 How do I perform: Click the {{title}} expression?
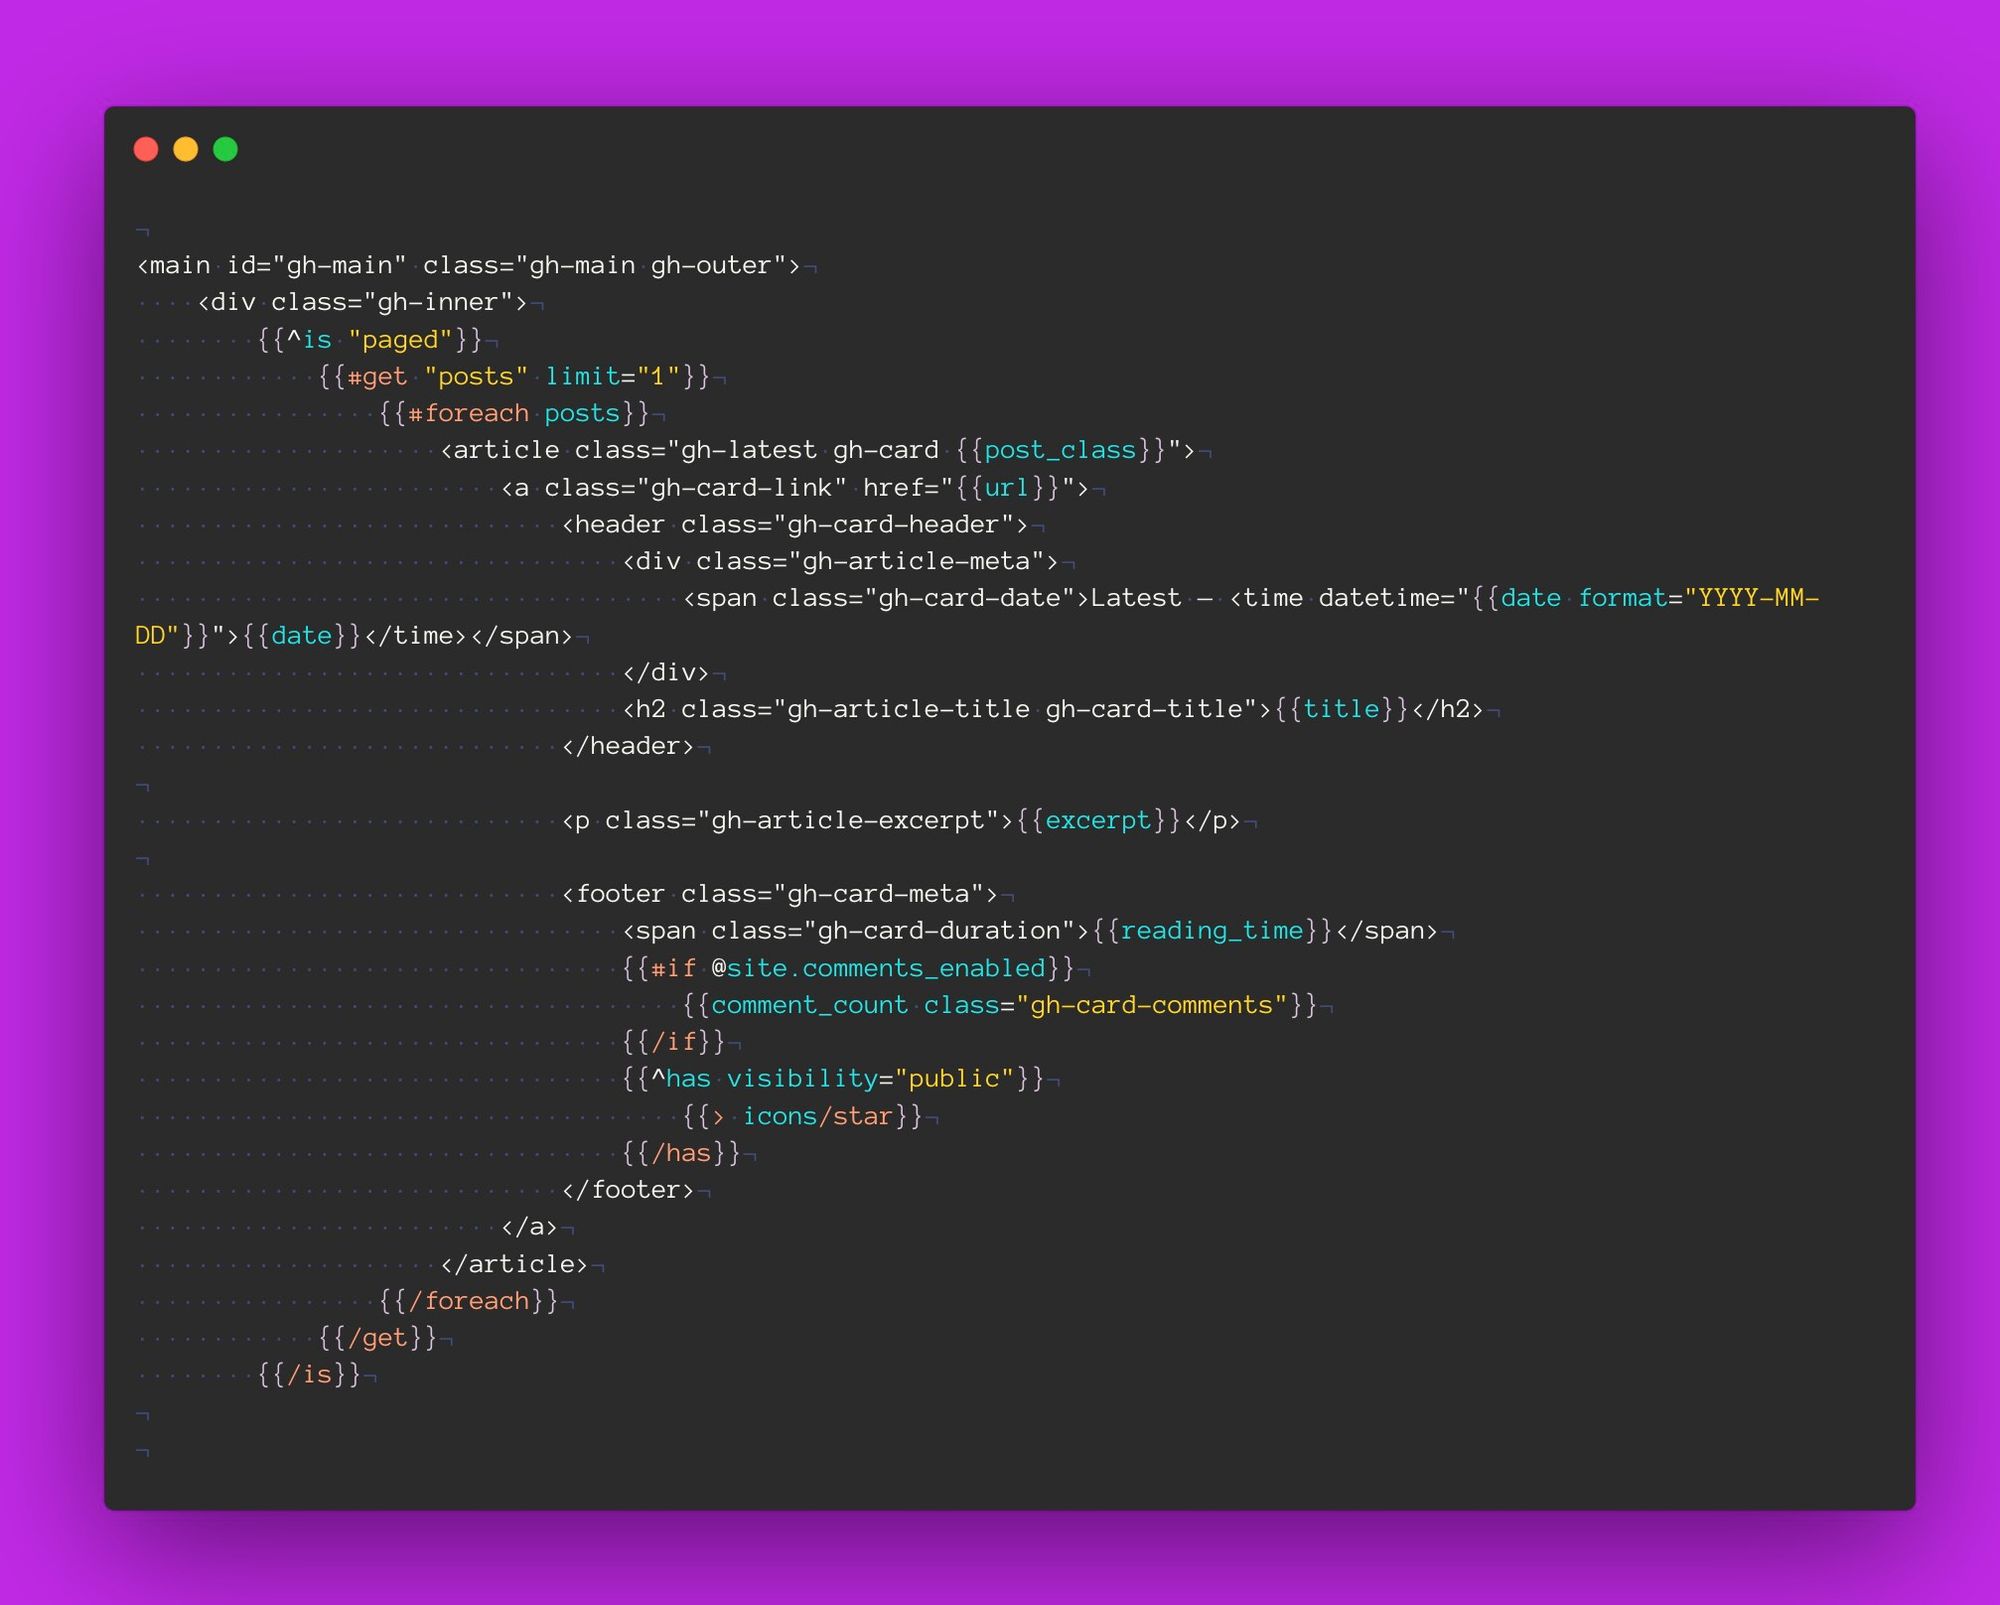point(1341,710)
